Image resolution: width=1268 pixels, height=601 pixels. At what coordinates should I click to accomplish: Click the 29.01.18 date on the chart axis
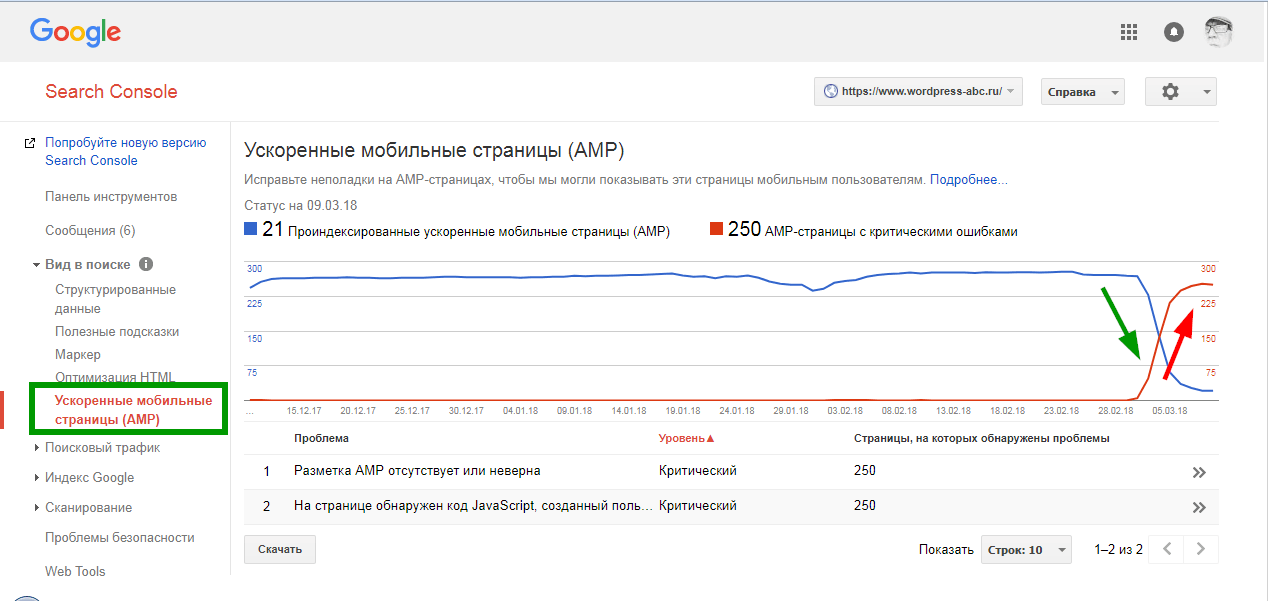[791, 411]
